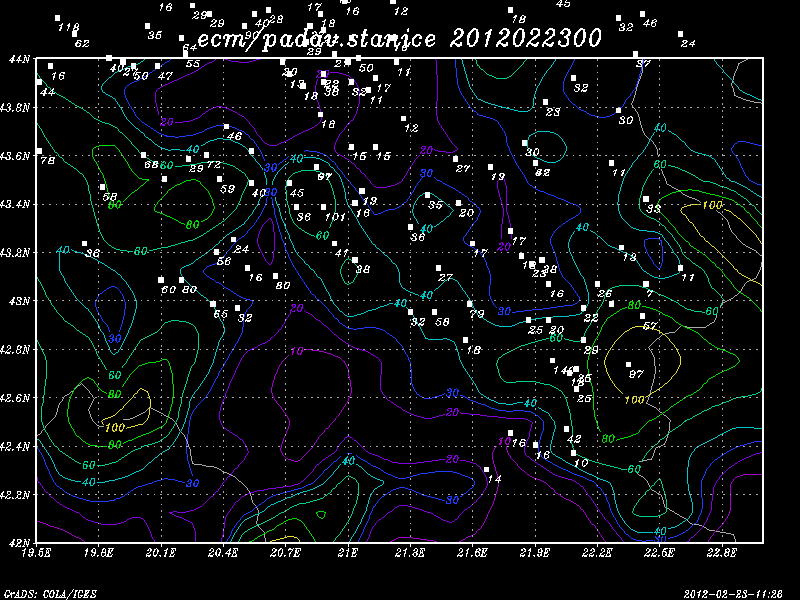Select the station value 47
The height and width of the screenshot is (600, 800).
click(x=165, y=76)
